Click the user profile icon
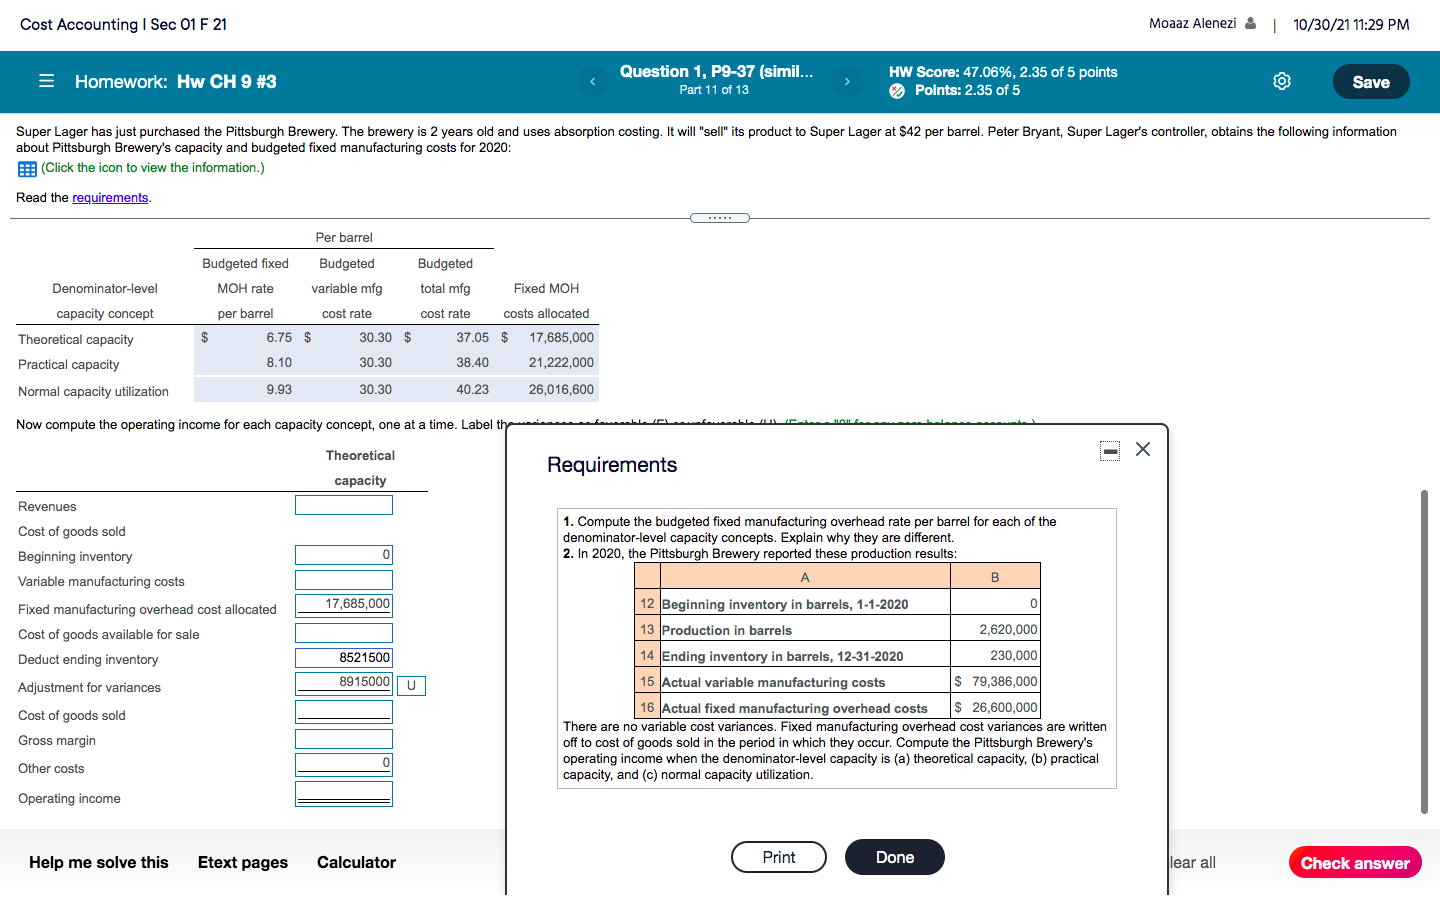Viewport: 1440px width, 900px height. pyautogui.click(x=1250, y=23)
